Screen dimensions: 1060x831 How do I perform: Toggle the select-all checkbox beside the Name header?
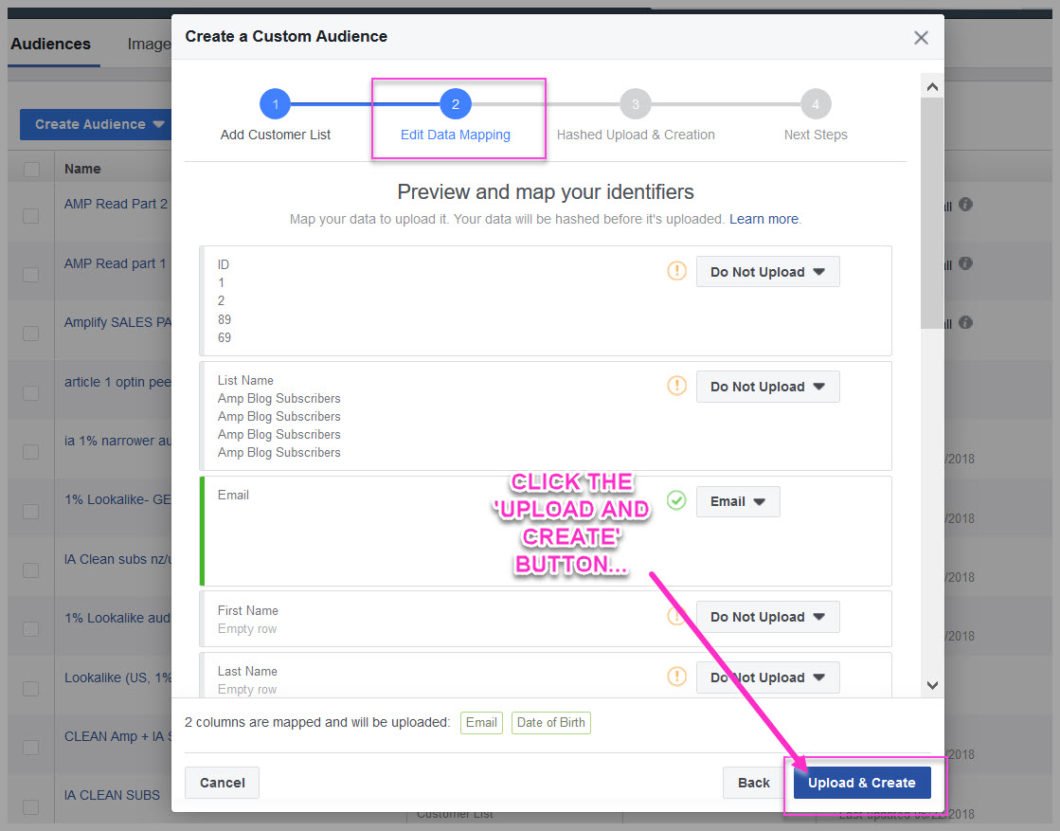[x=31, y=169]
